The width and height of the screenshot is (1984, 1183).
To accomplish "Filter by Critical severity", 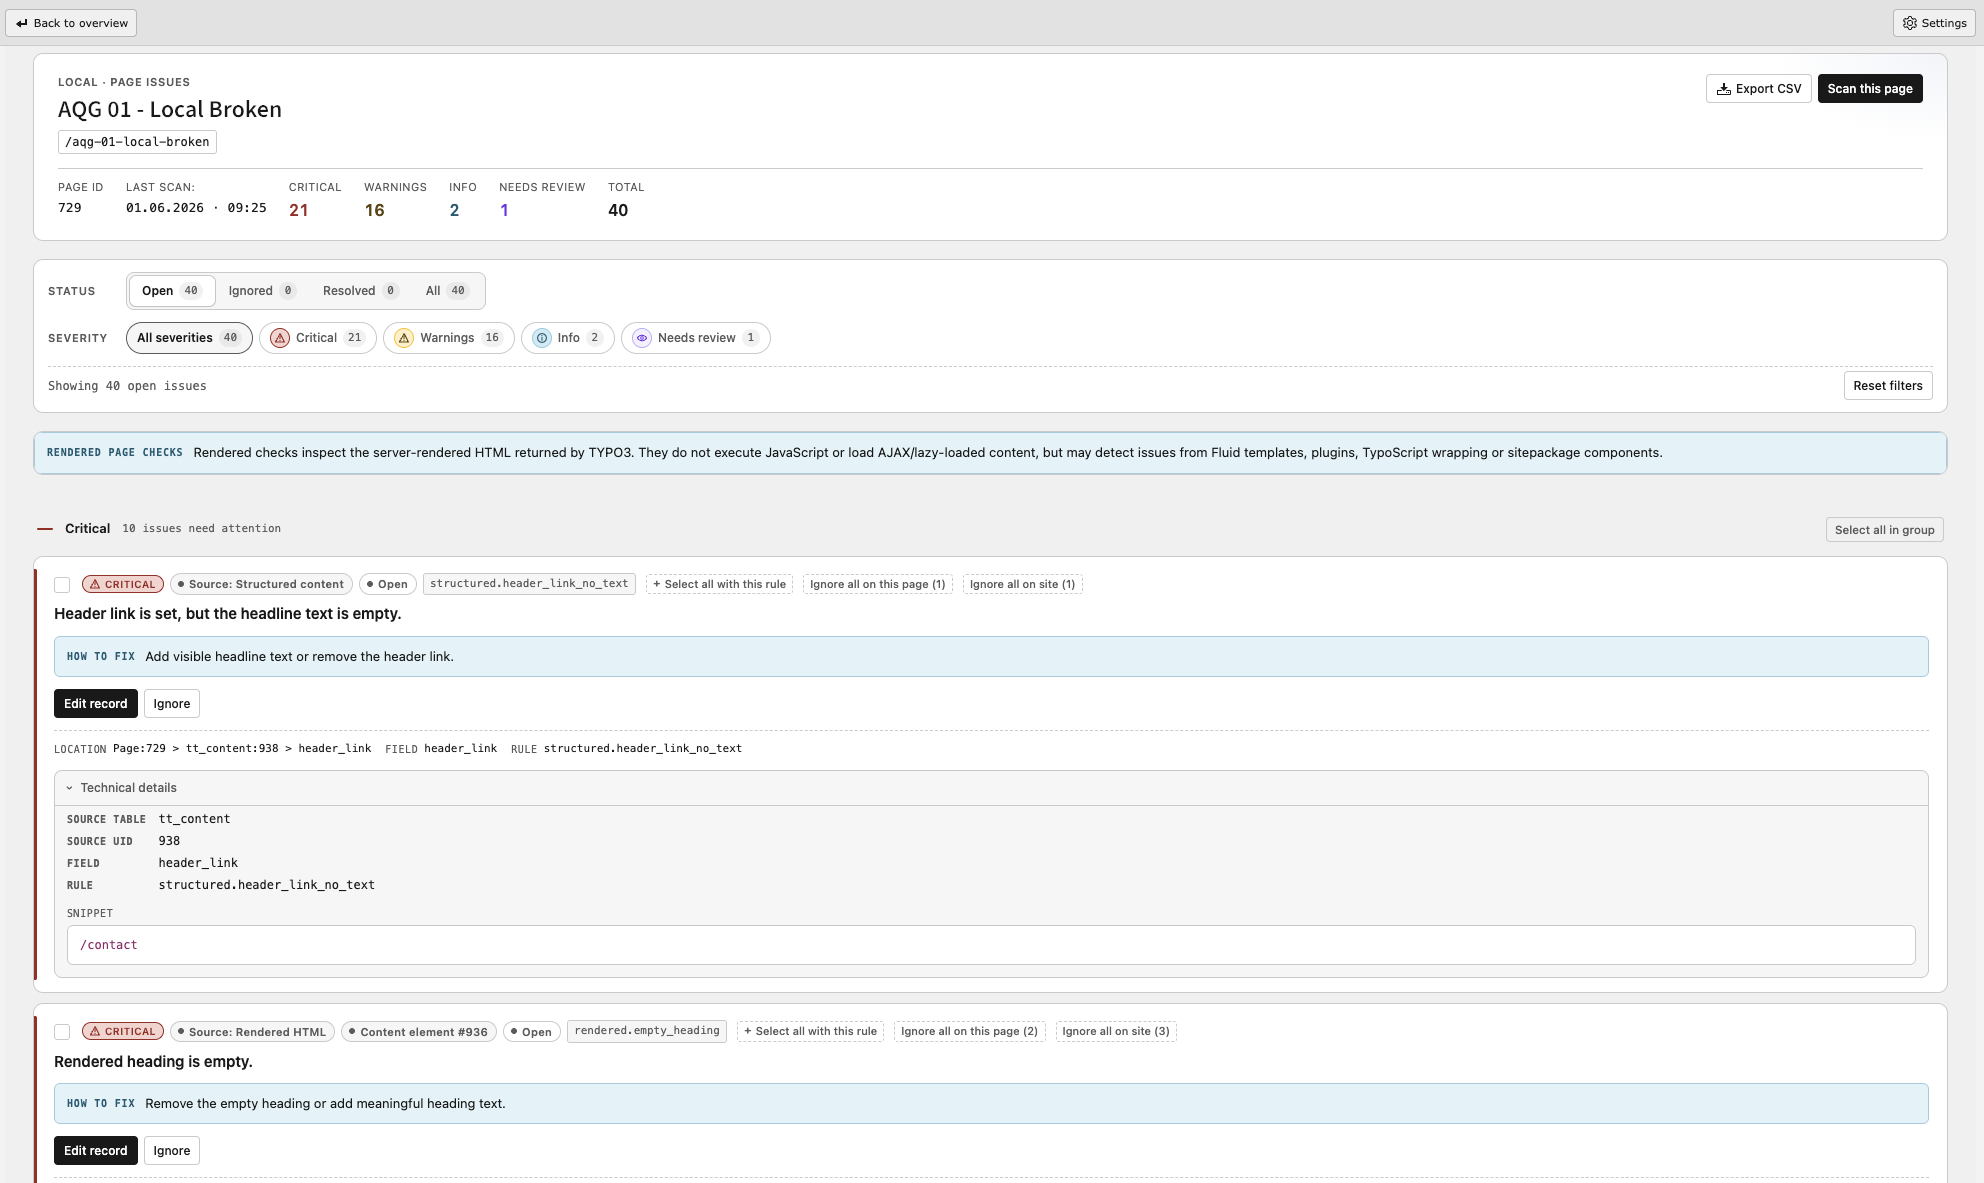I will pos(318,338).
